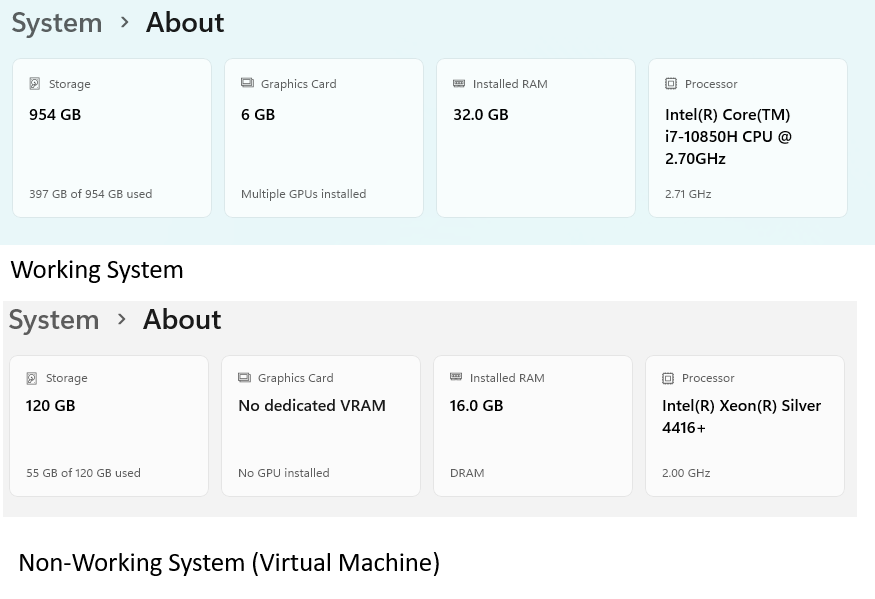Click the Storage icon on the 120 GB card
The width and height of the screenshot is (875, 599).
pyautogui.click(x=32, y=378)
